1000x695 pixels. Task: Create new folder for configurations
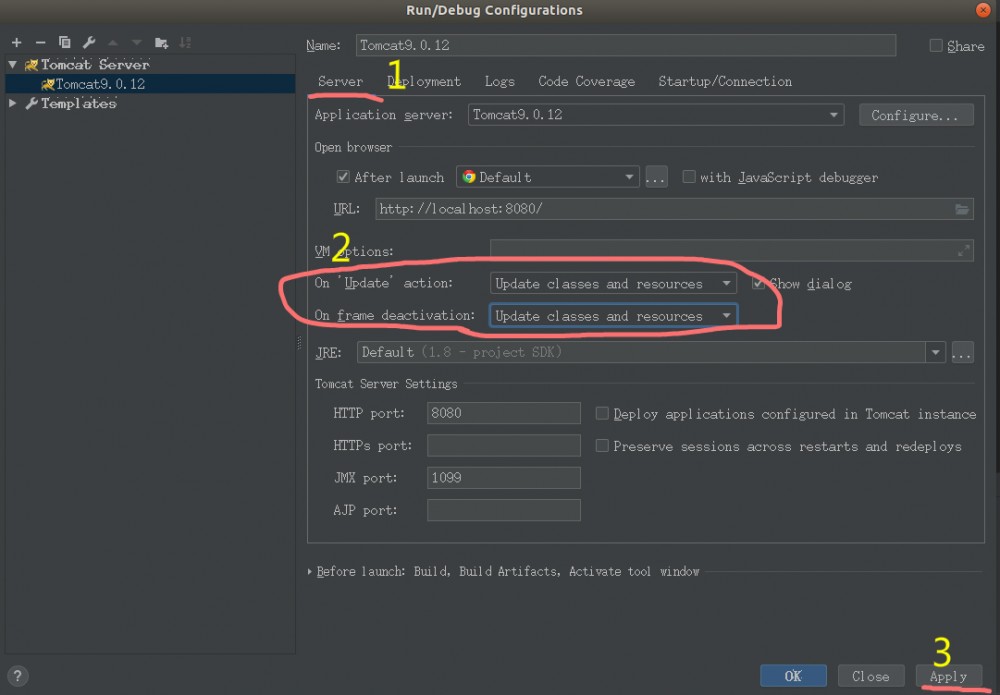click(161, 43)
